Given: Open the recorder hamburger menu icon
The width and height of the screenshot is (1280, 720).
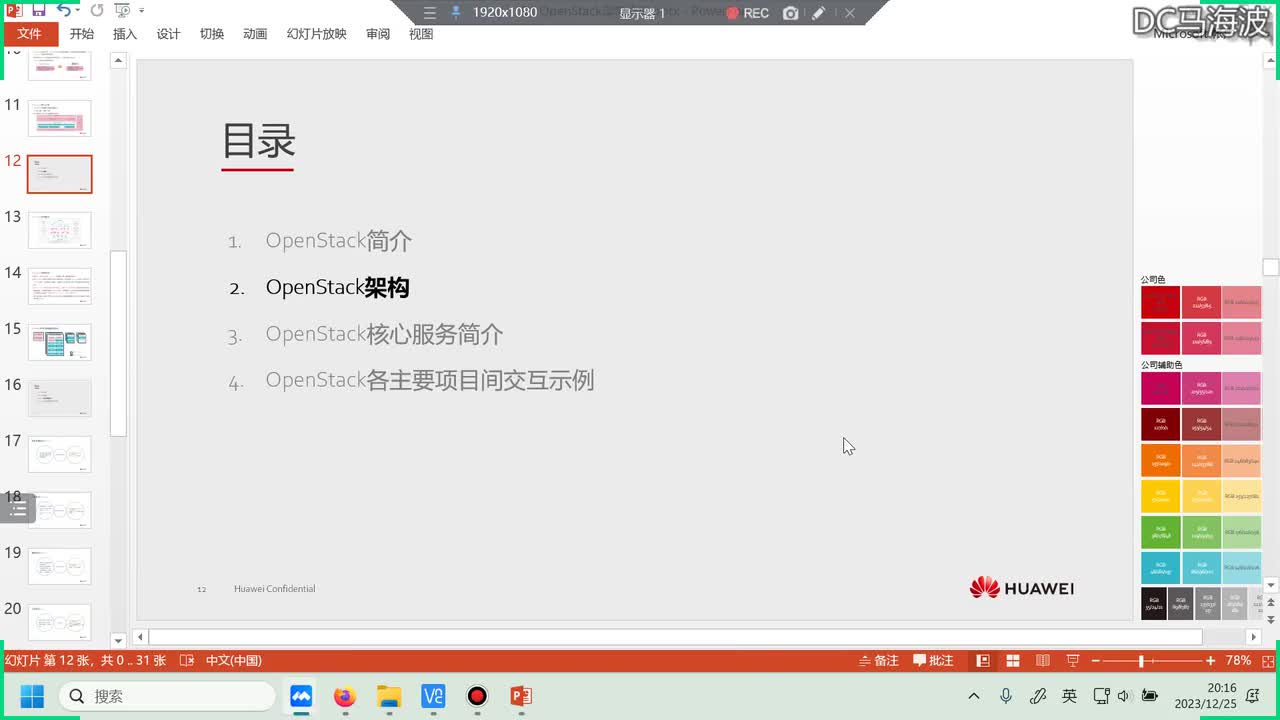Looking at the screenshot, I should pyautogui.click(x=430, y=13).
